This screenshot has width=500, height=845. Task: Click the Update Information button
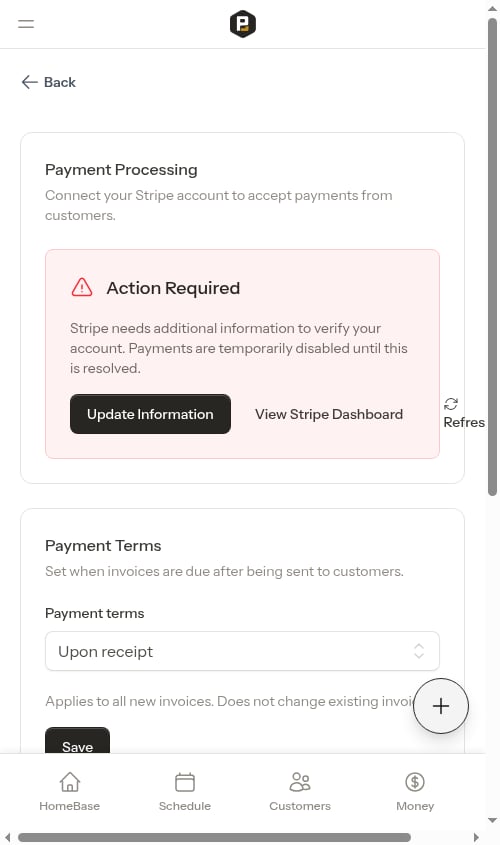[150, 414]
